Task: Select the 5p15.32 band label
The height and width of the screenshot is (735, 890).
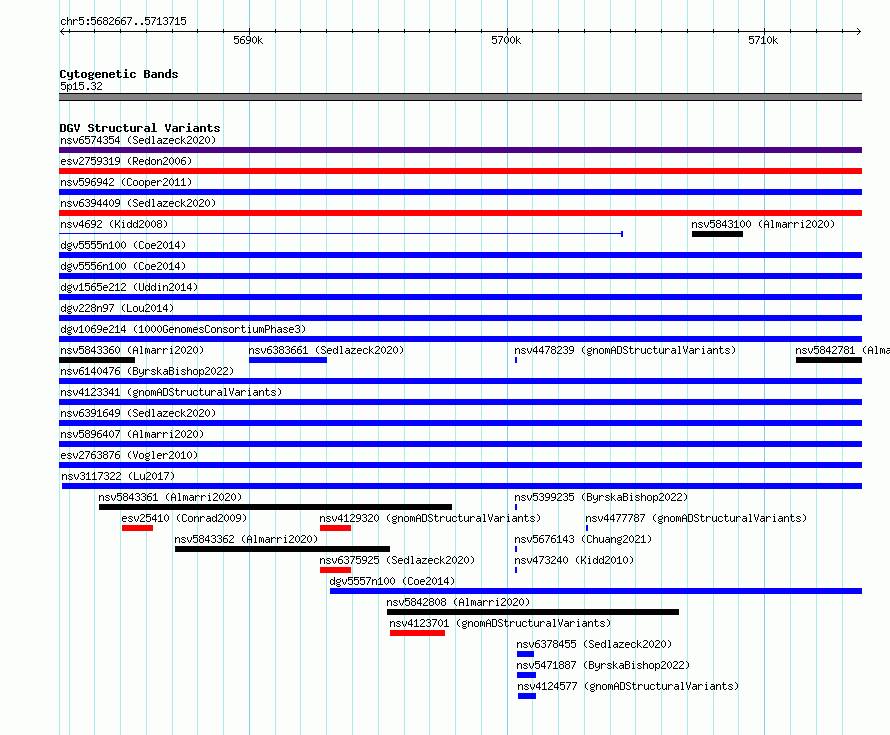Action: pos(81,86)
